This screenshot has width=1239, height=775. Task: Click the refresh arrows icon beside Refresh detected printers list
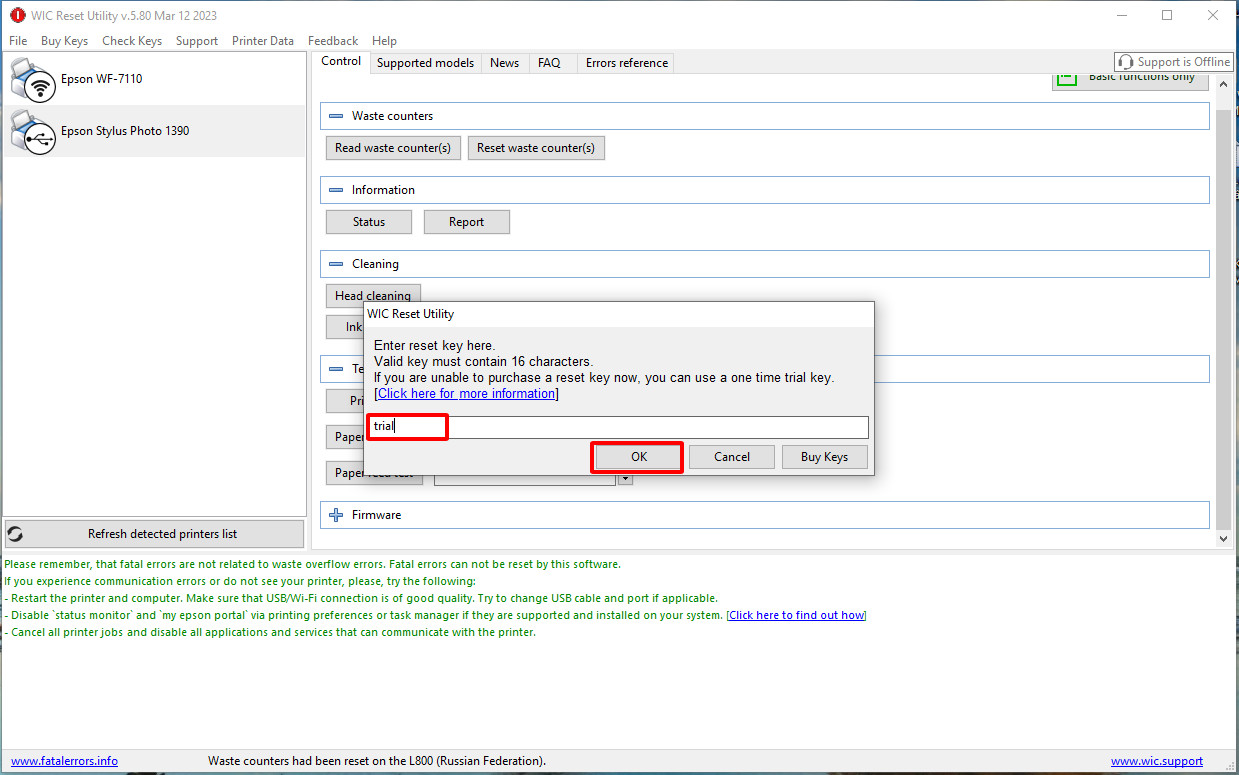point(16,534)
